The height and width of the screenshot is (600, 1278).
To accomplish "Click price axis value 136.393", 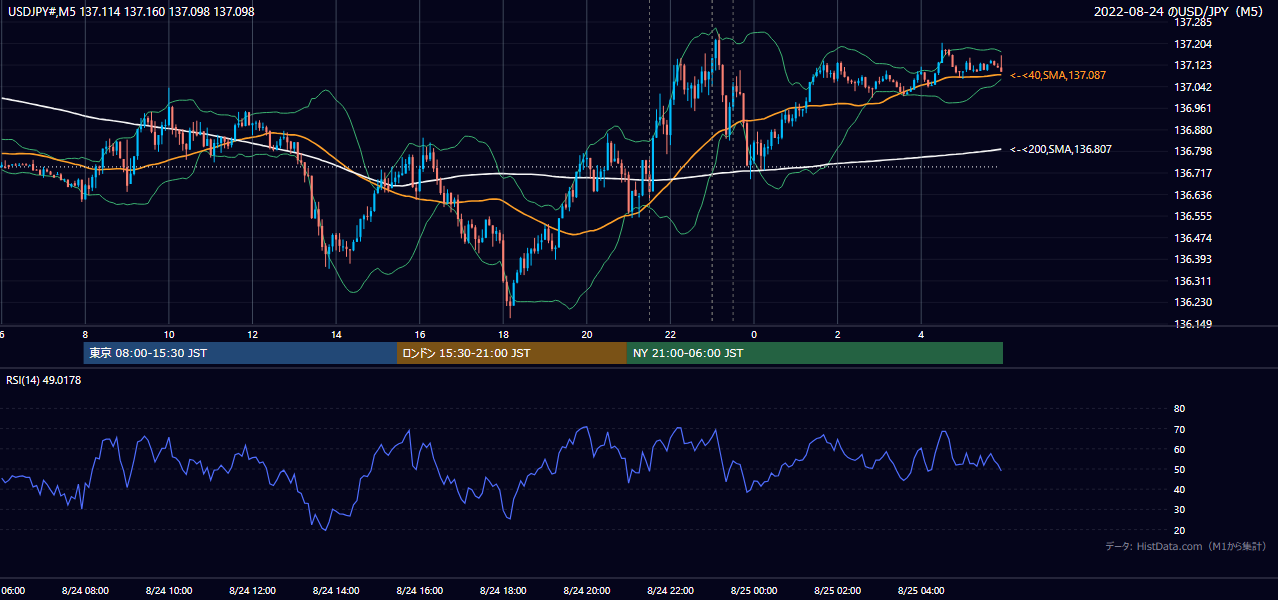I will [1194, 259].
